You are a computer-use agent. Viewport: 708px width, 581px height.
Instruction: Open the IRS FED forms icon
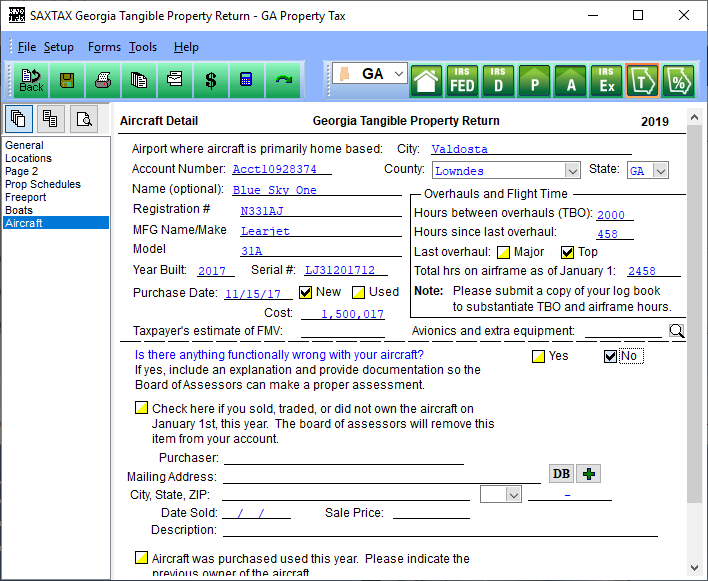click(x=462, y=81)
